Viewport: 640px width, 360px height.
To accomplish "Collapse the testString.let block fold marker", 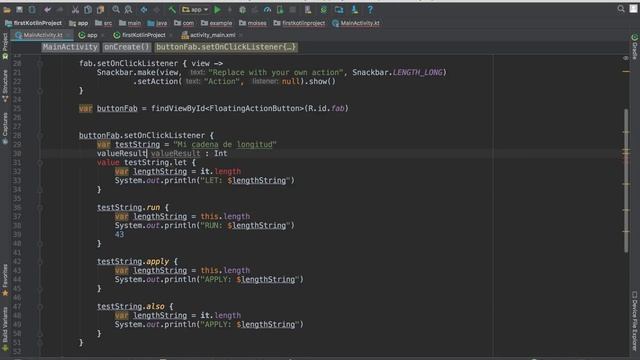I will [40, 162].
